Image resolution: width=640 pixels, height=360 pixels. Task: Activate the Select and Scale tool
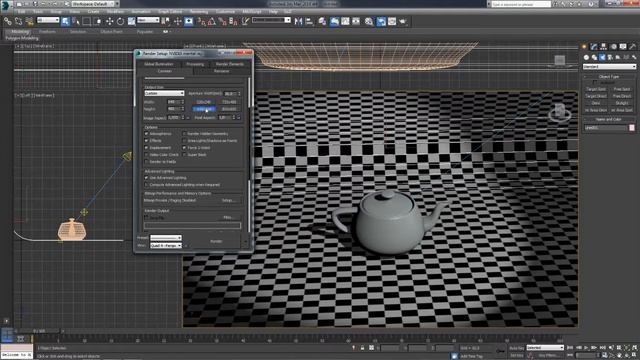pos(131,21)
